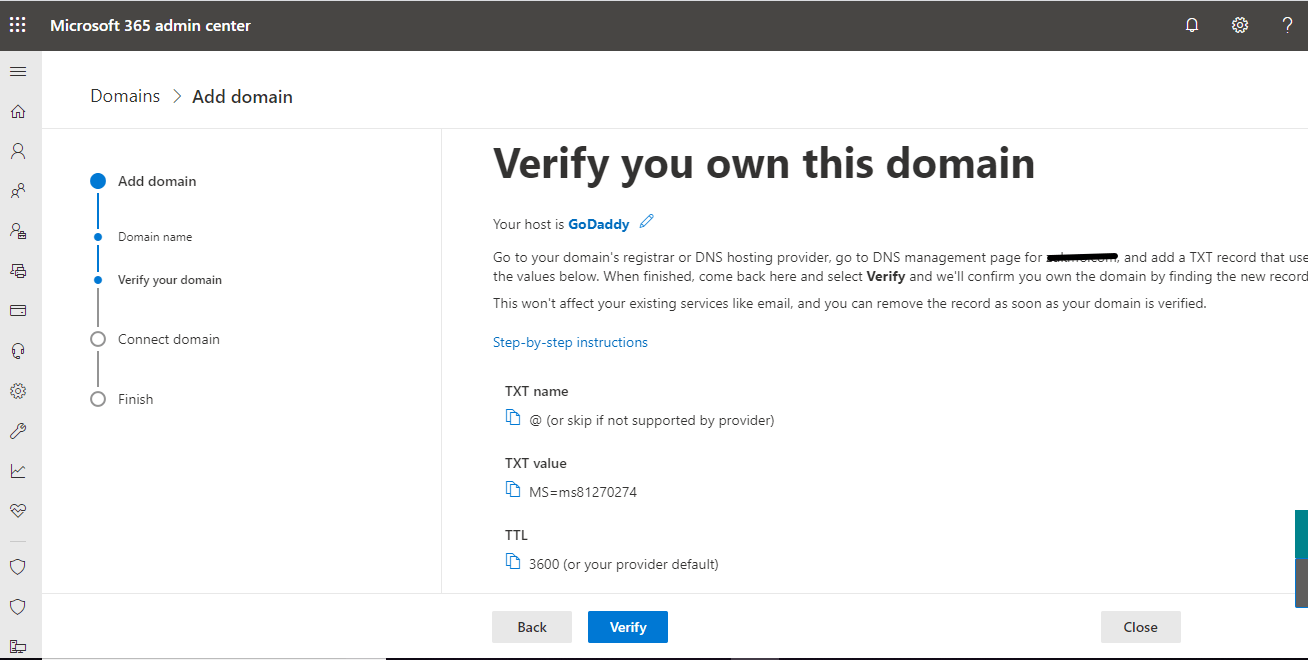Click the GoDaddy host name
This screenshot has width=1308, height=660.
[599, 224]
